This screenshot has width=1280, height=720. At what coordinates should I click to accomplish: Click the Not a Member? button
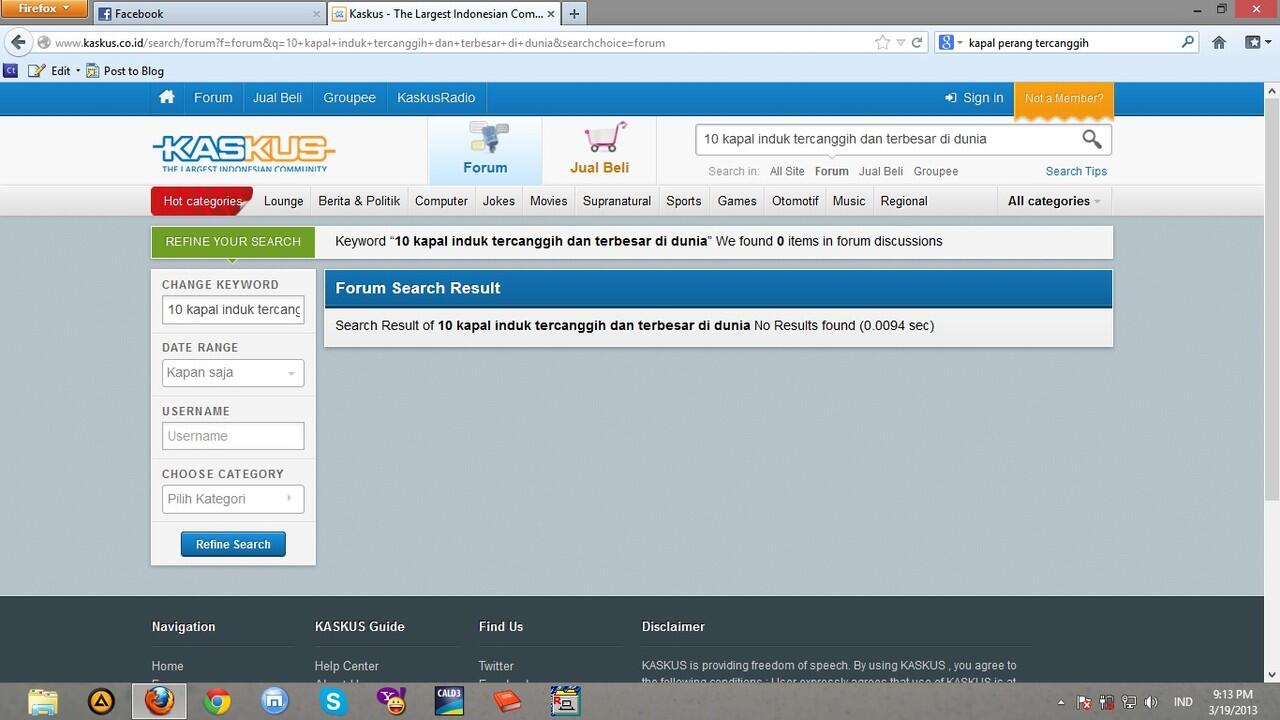[x=1064, y=99]
